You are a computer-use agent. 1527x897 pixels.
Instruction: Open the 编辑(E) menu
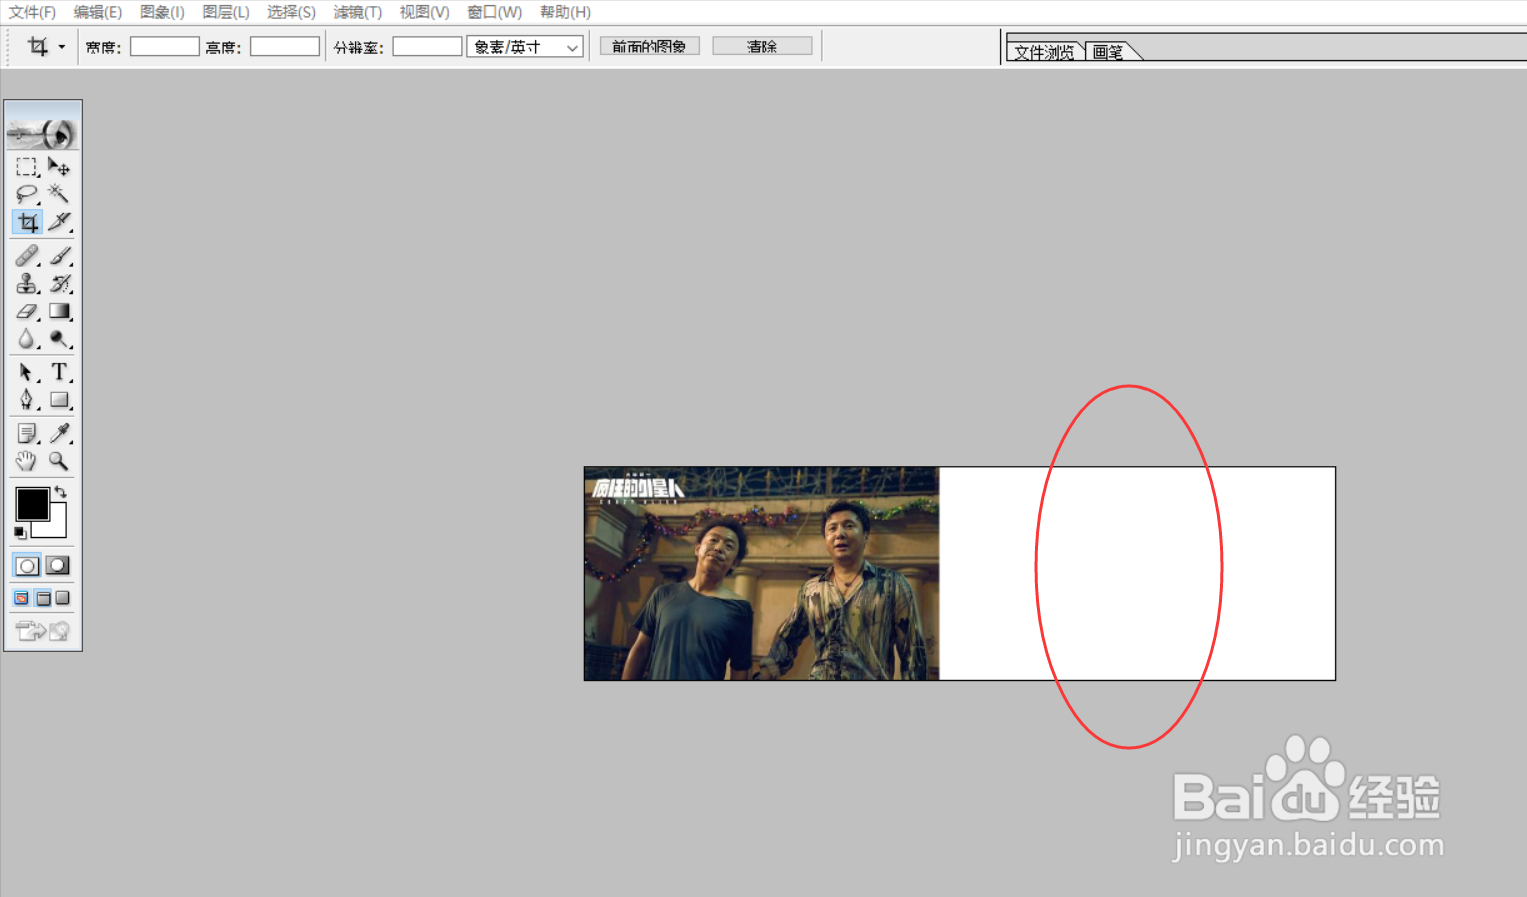point(97,12)
